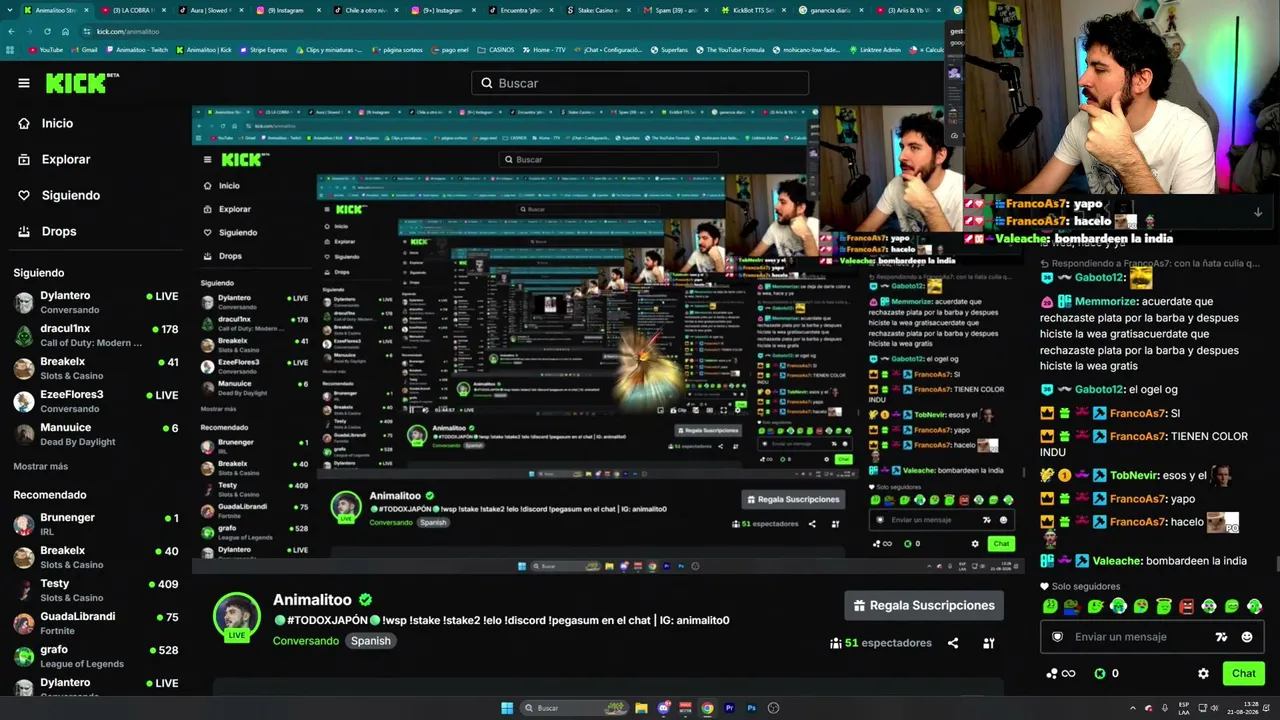The image size is (1280, 720).
Task: Click the share stream icon
Action: (x=953, y=643)
